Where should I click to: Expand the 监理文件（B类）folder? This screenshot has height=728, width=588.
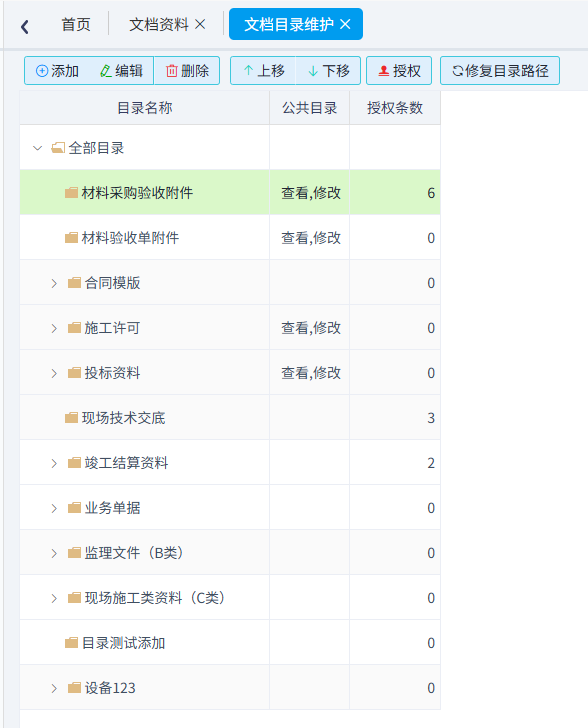54,553
